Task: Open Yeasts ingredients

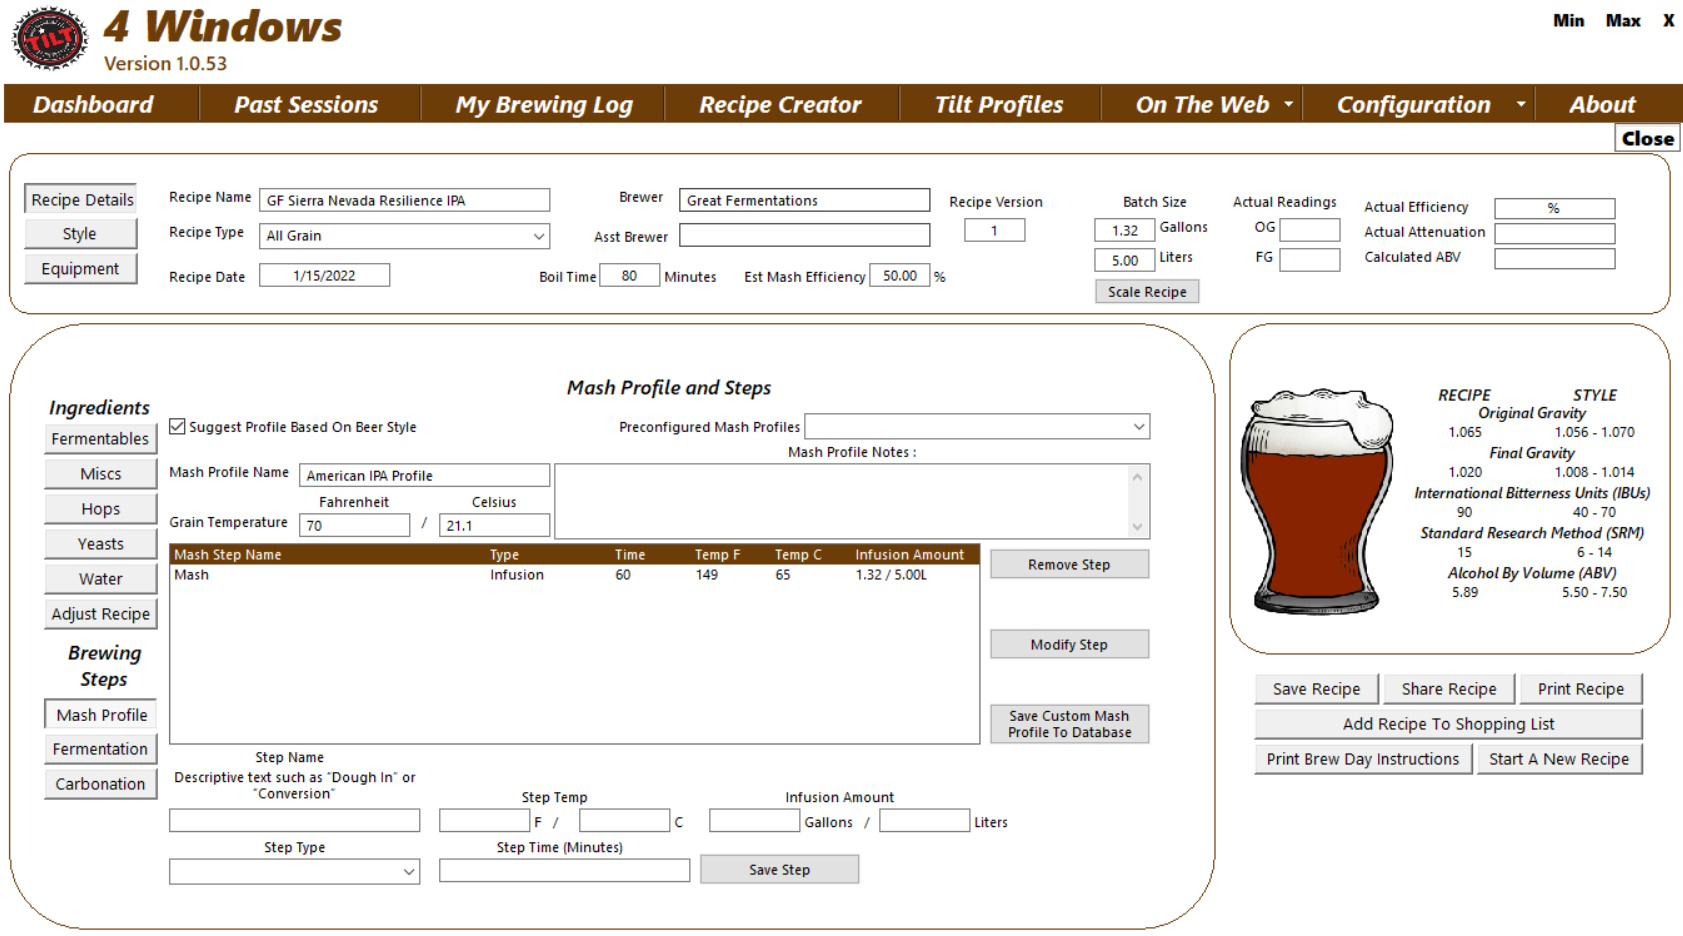Action: point(100,544)
